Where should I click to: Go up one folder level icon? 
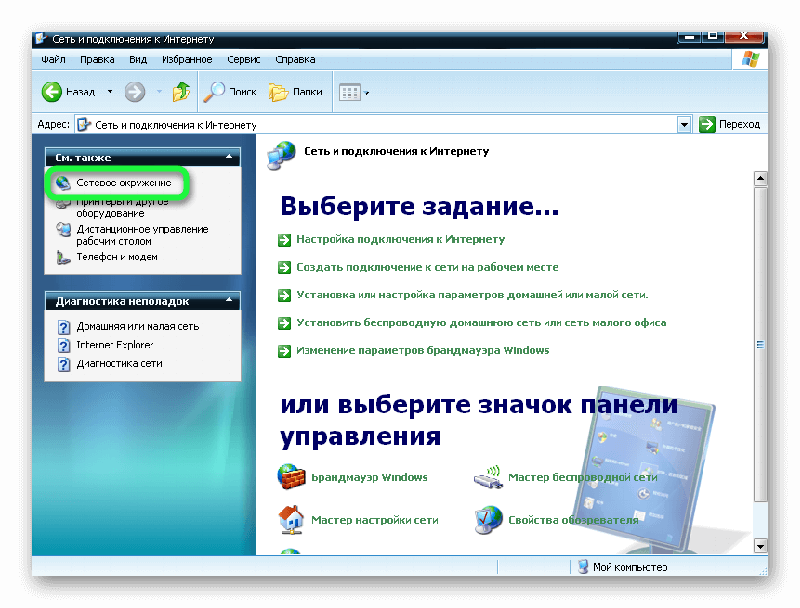181,92
